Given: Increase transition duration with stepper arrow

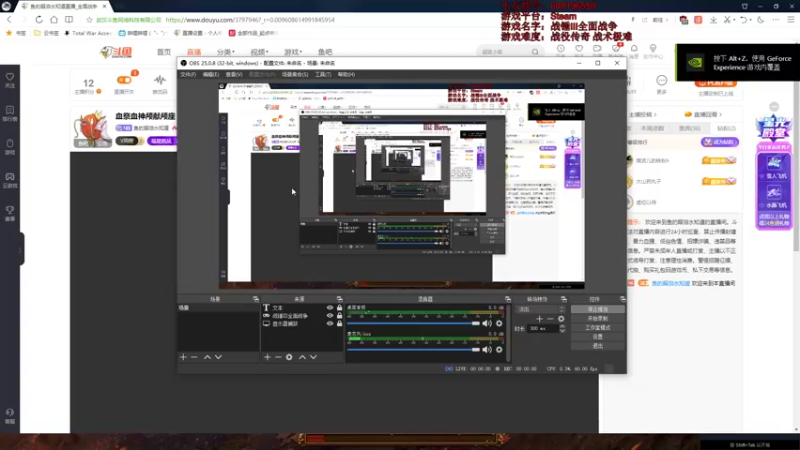Looking at the screenshot, I should click(x=562, y=327).
